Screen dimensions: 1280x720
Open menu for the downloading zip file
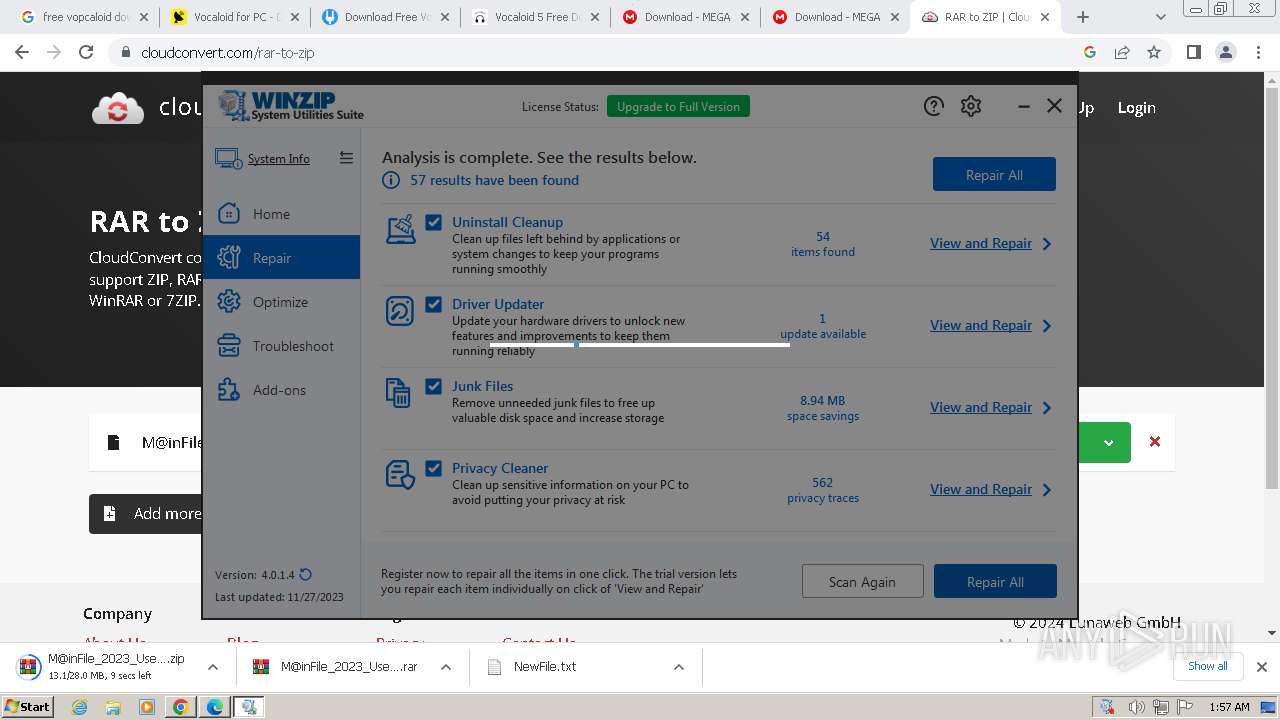212,667
